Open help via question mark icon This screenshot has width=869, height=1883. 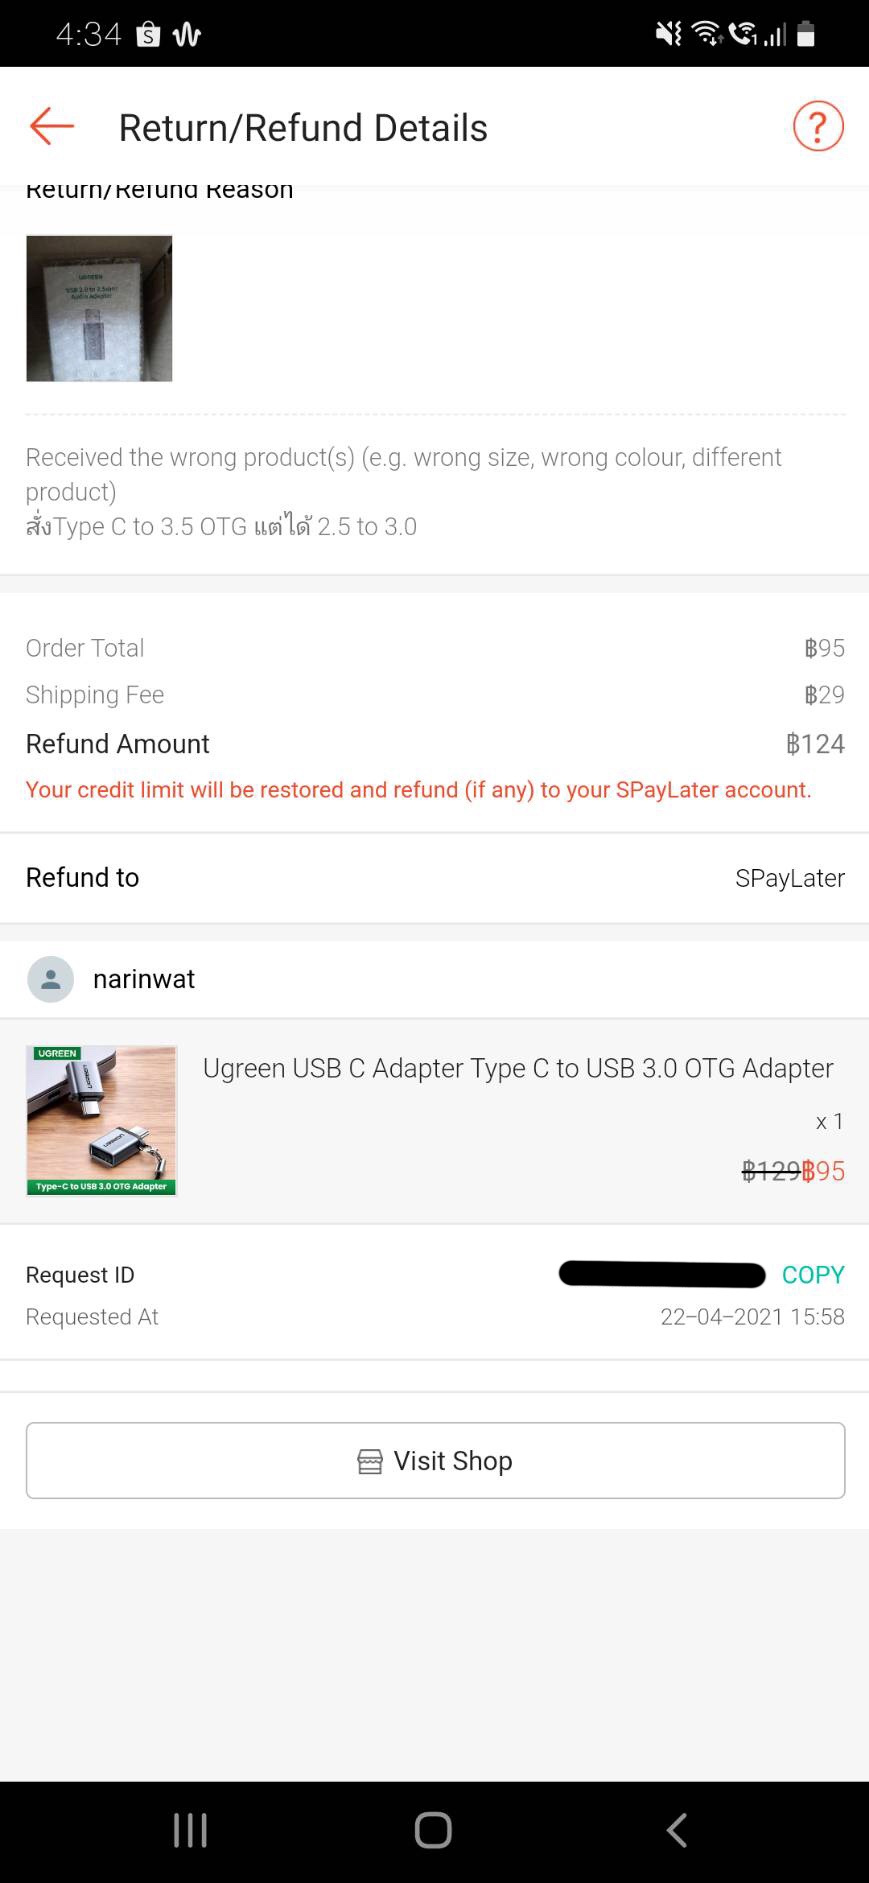pos(818,127)
